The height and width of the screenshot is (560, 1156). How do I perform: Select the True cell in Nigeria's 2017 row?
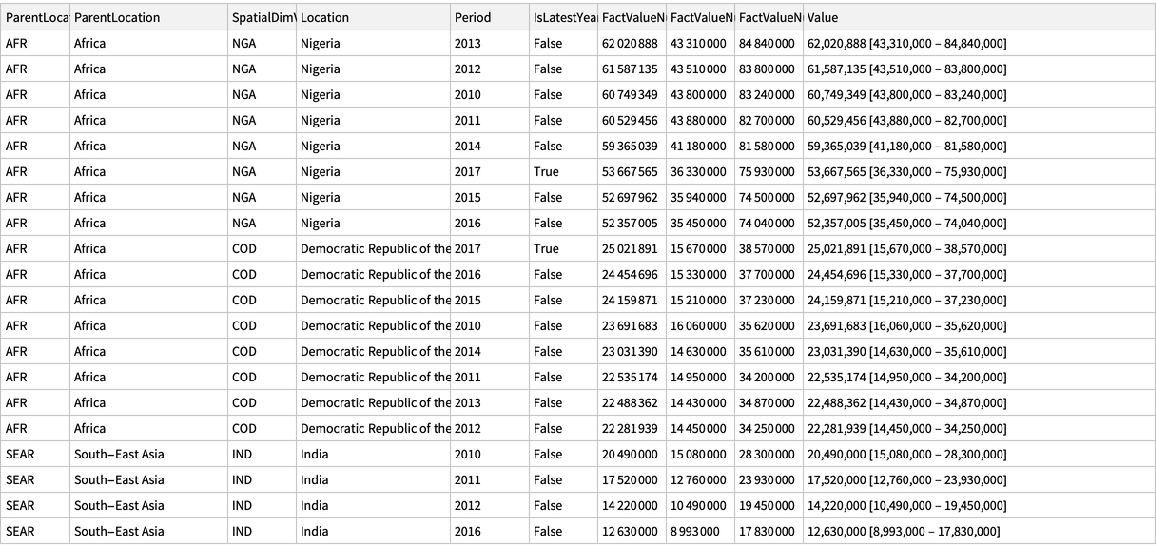click(547, 172)
